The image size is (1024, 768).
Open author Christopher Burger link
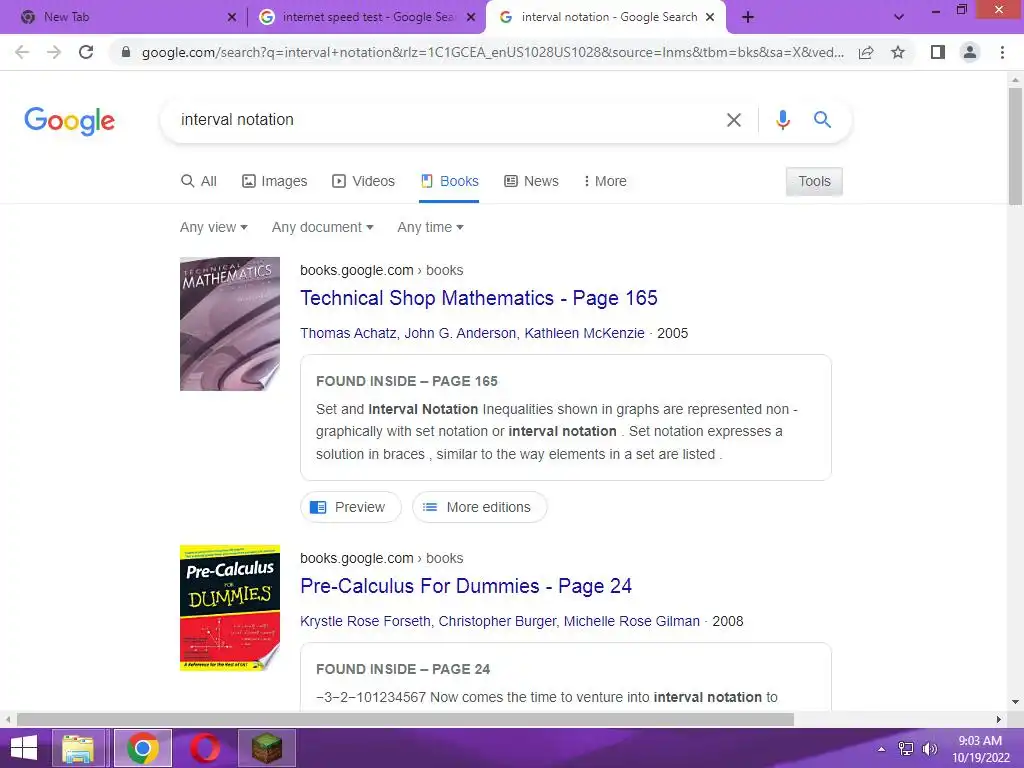(498, 621)
